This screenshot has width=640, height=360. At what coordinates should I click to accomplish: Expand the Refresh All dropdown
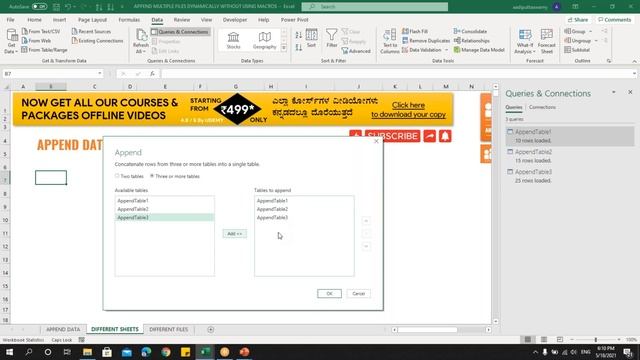point(140,52)
